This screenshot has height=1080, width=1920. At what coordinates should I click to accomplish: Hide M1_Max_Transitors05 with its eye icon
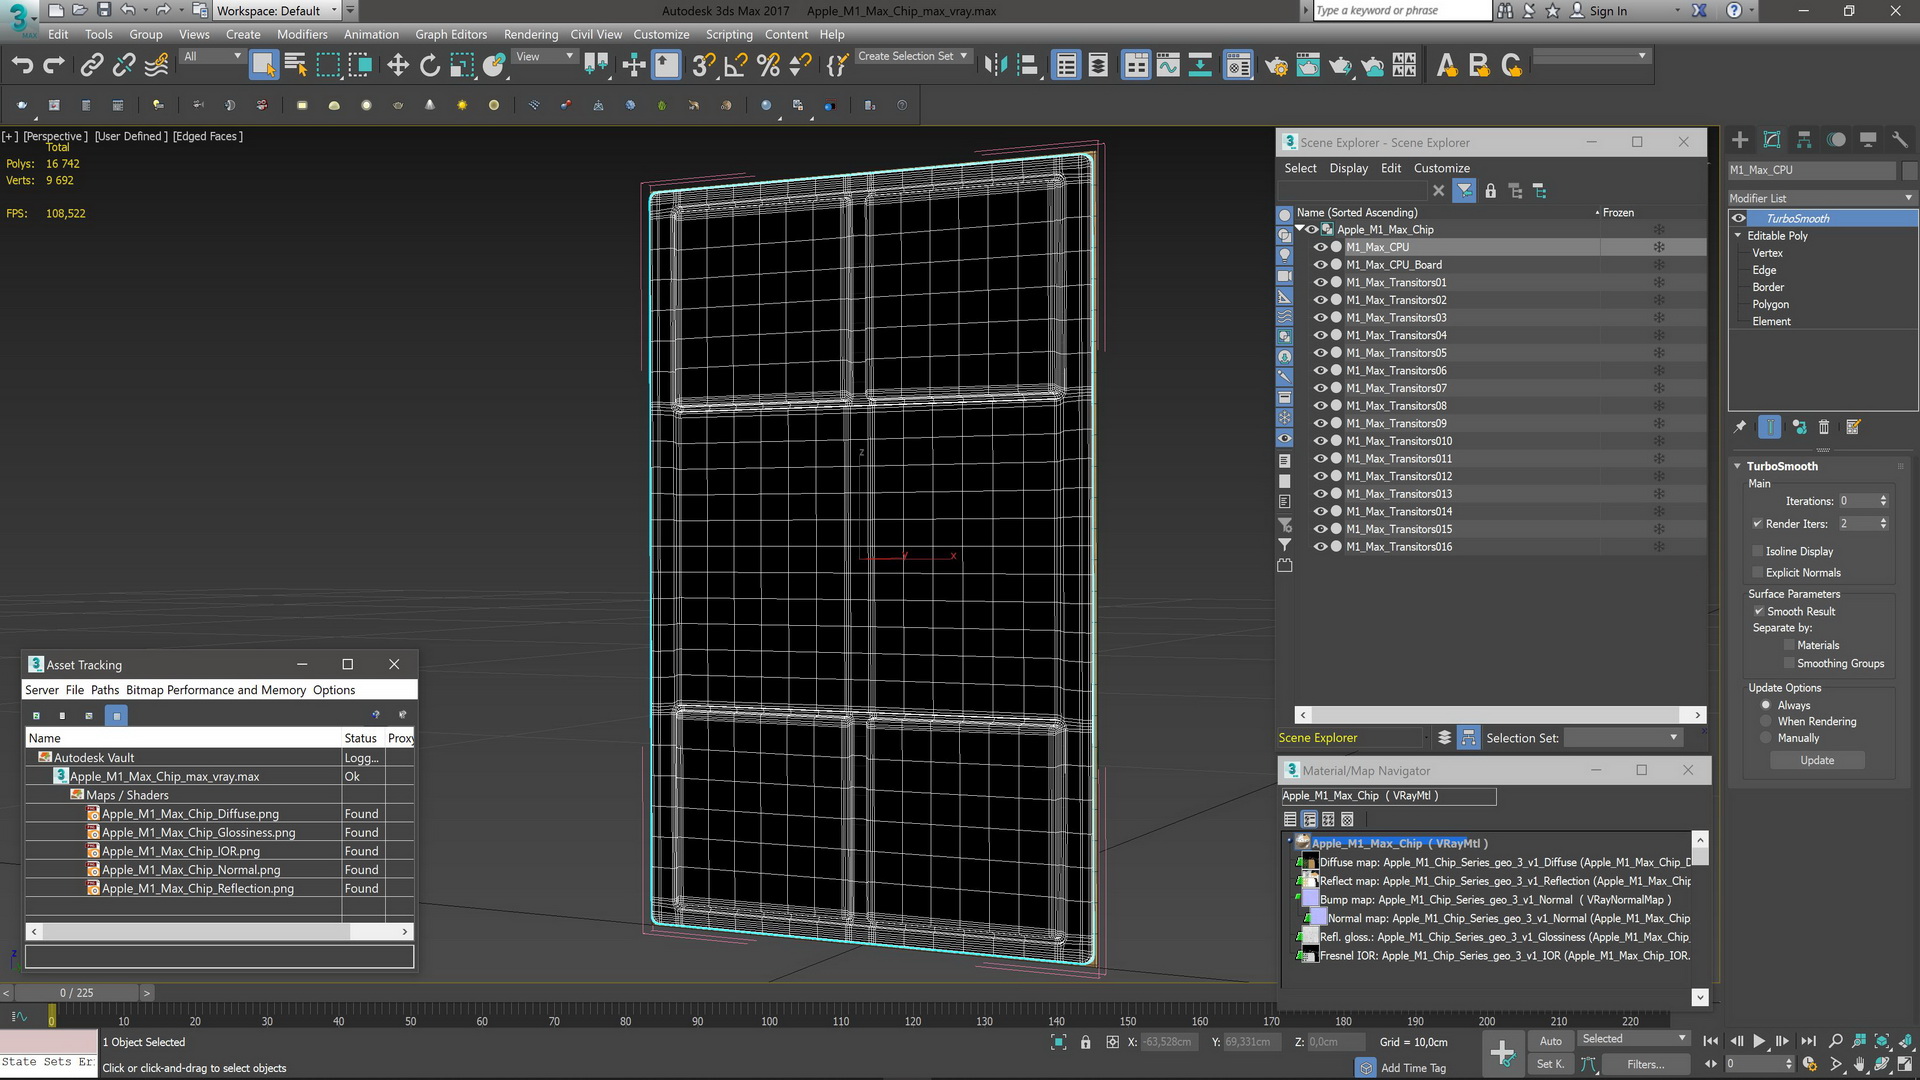pos(1320,353)
